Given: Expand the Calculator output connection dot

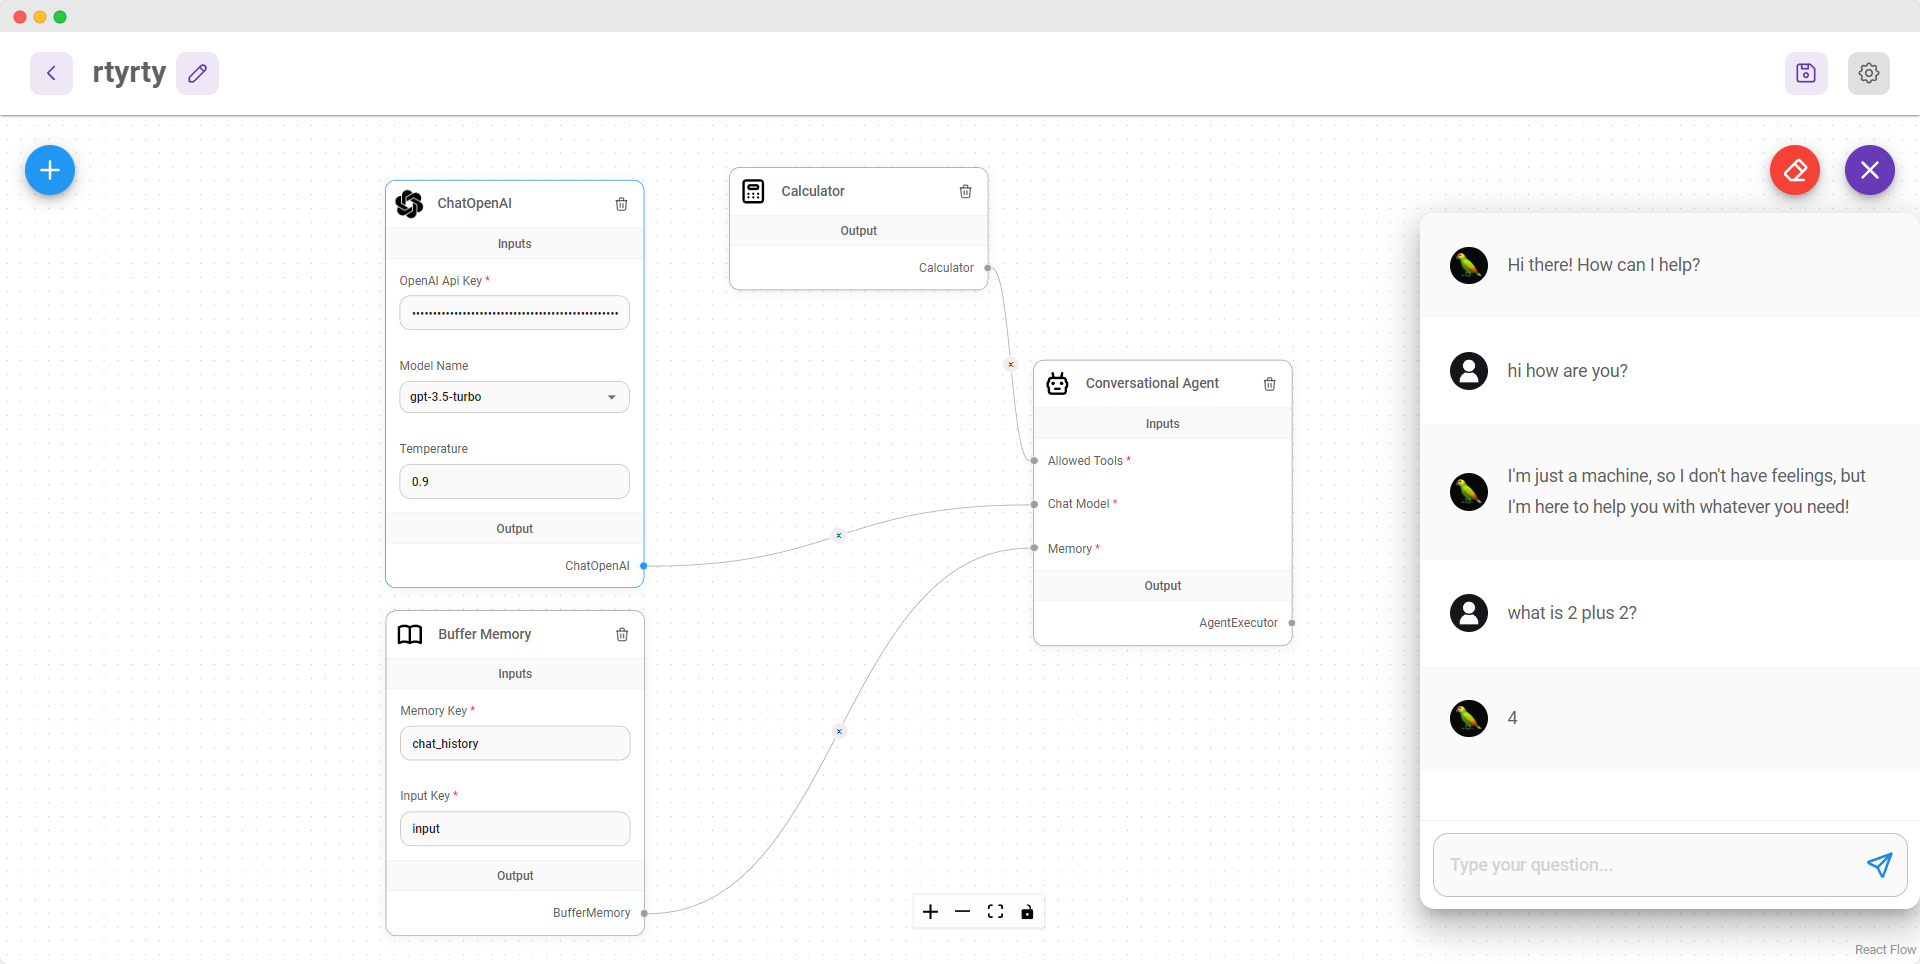Looking at the screenshot, I should (x=987, y=267).
